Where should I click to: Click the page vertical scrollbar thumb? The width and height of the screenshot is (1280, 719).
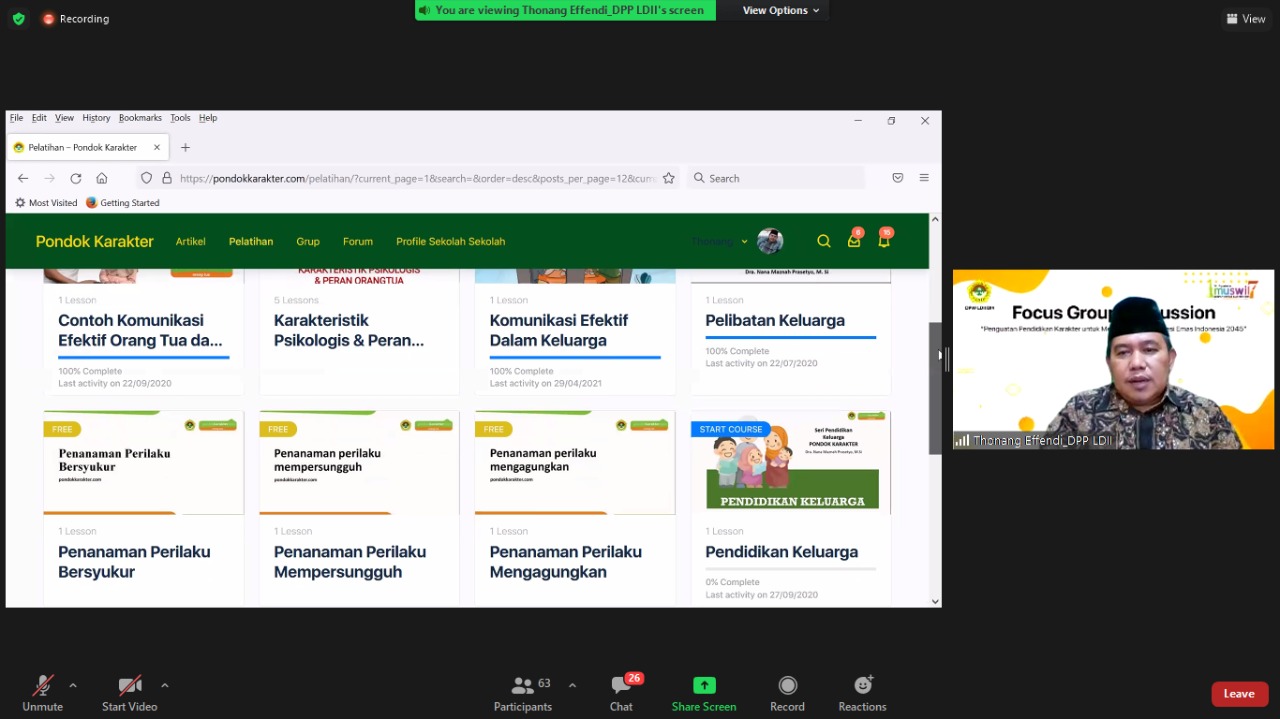tap(935, 388)
